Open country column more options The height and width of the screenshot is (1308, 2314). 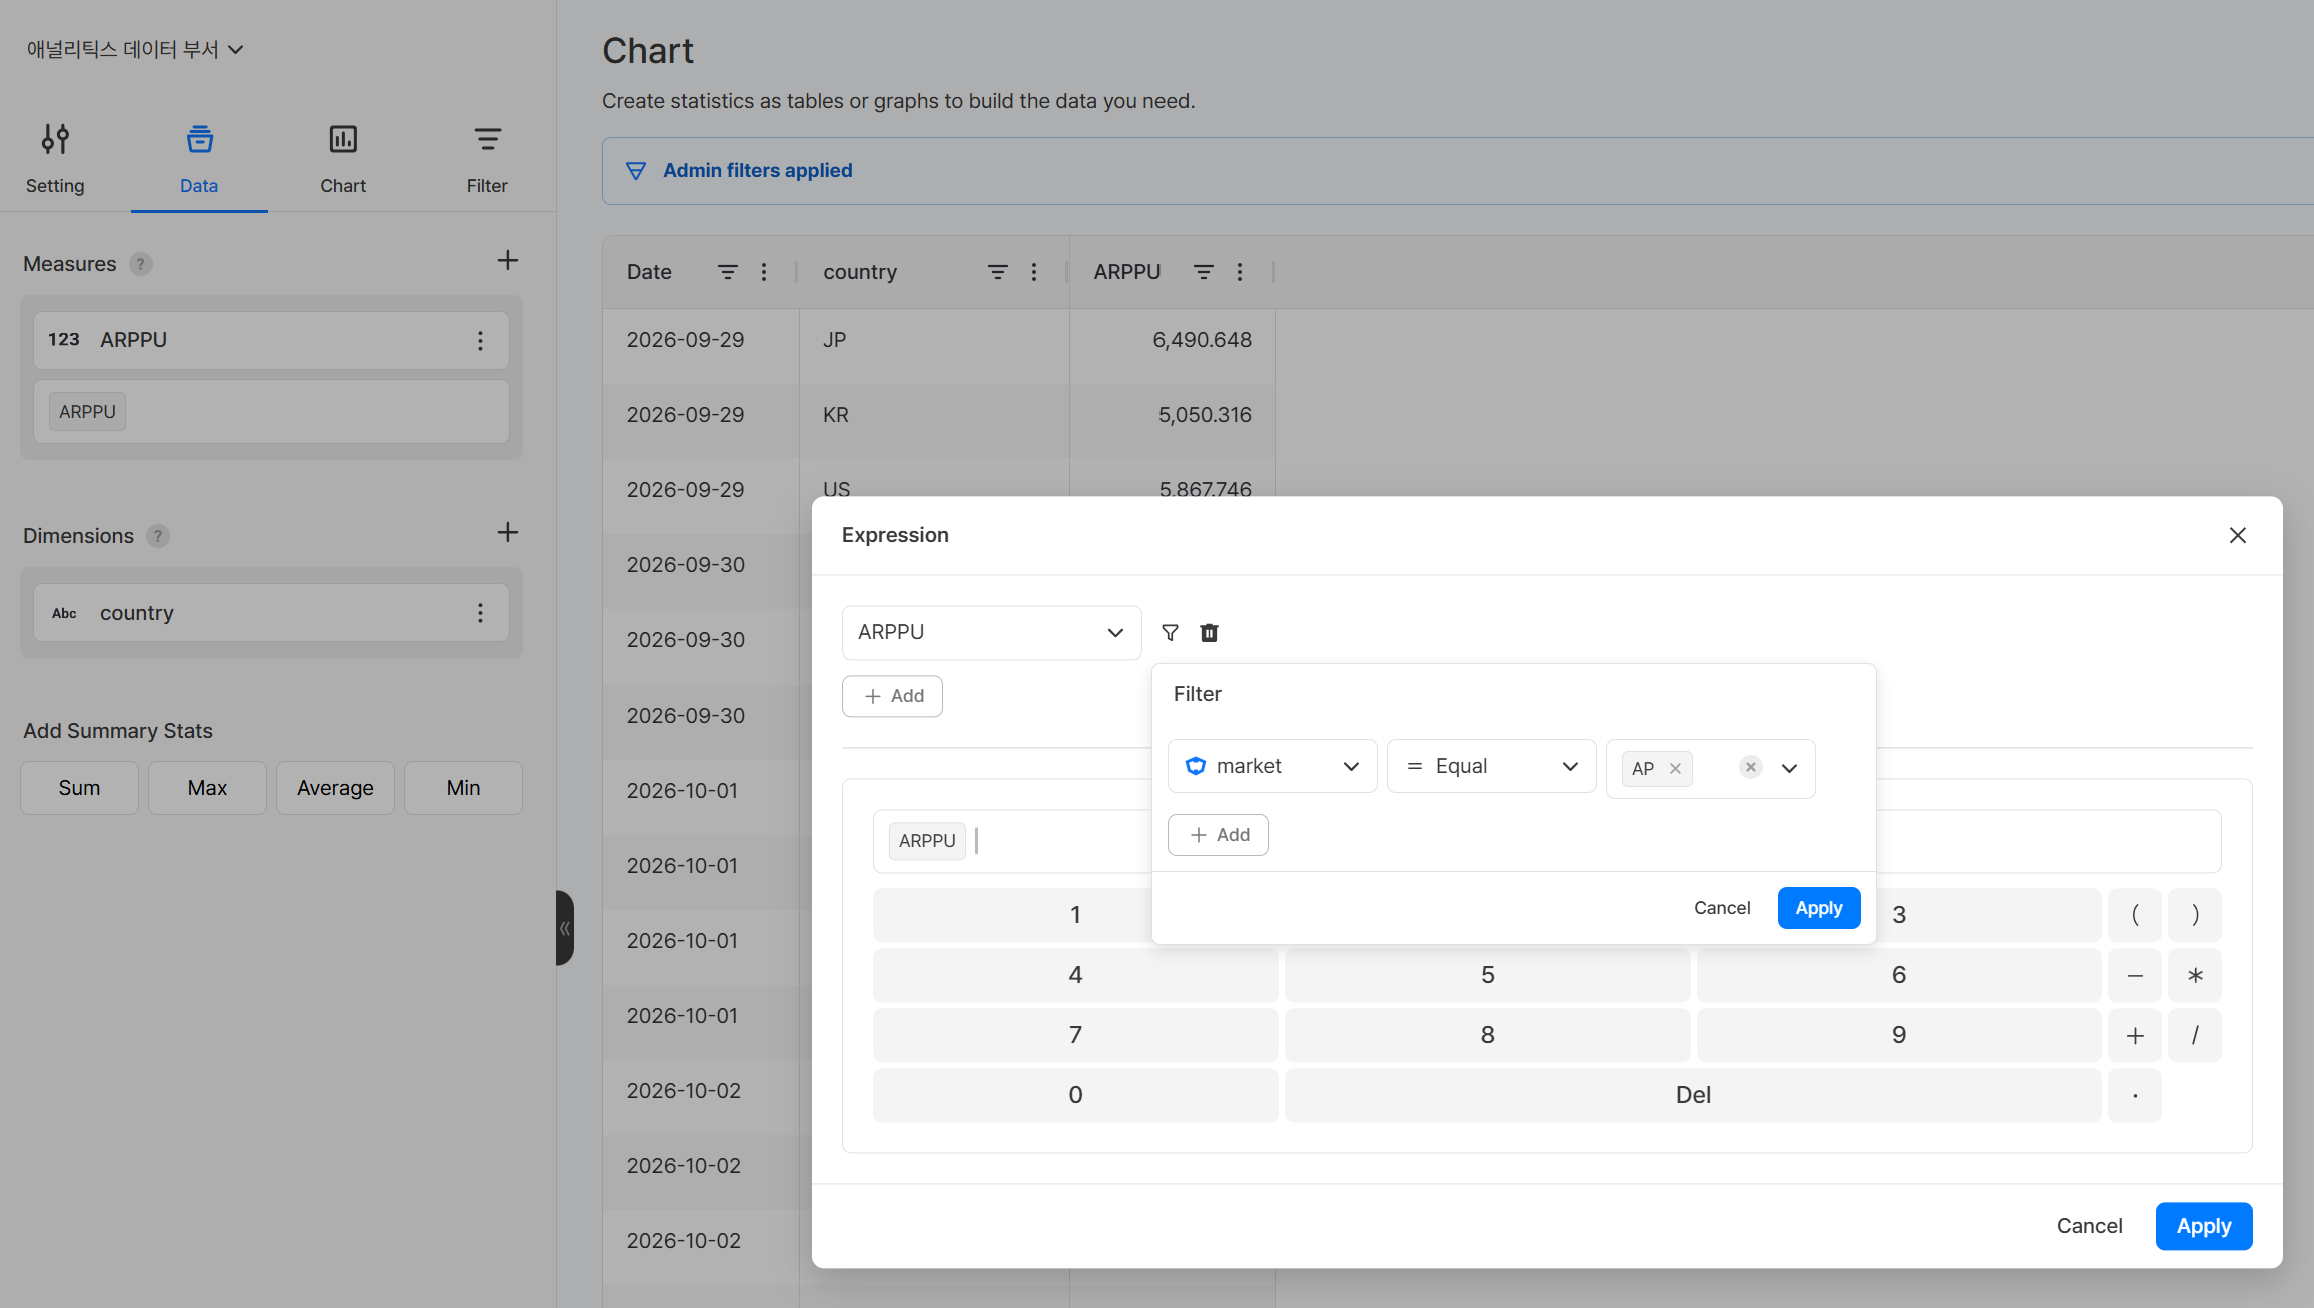[1034, 272]
